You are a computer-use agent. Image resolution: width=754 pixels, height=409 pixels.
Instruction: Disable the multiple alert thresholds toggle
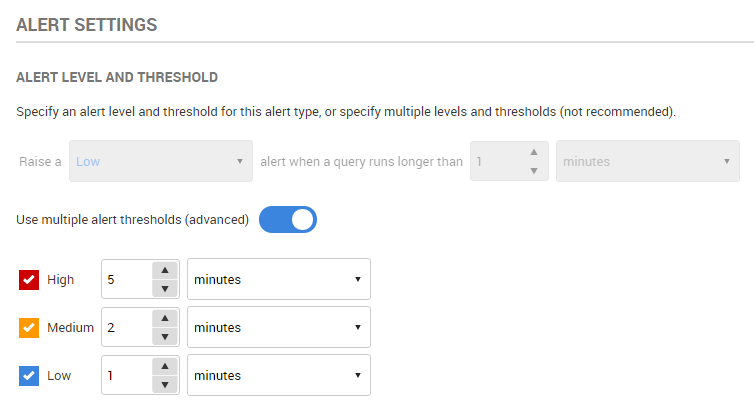click(288, 219)
